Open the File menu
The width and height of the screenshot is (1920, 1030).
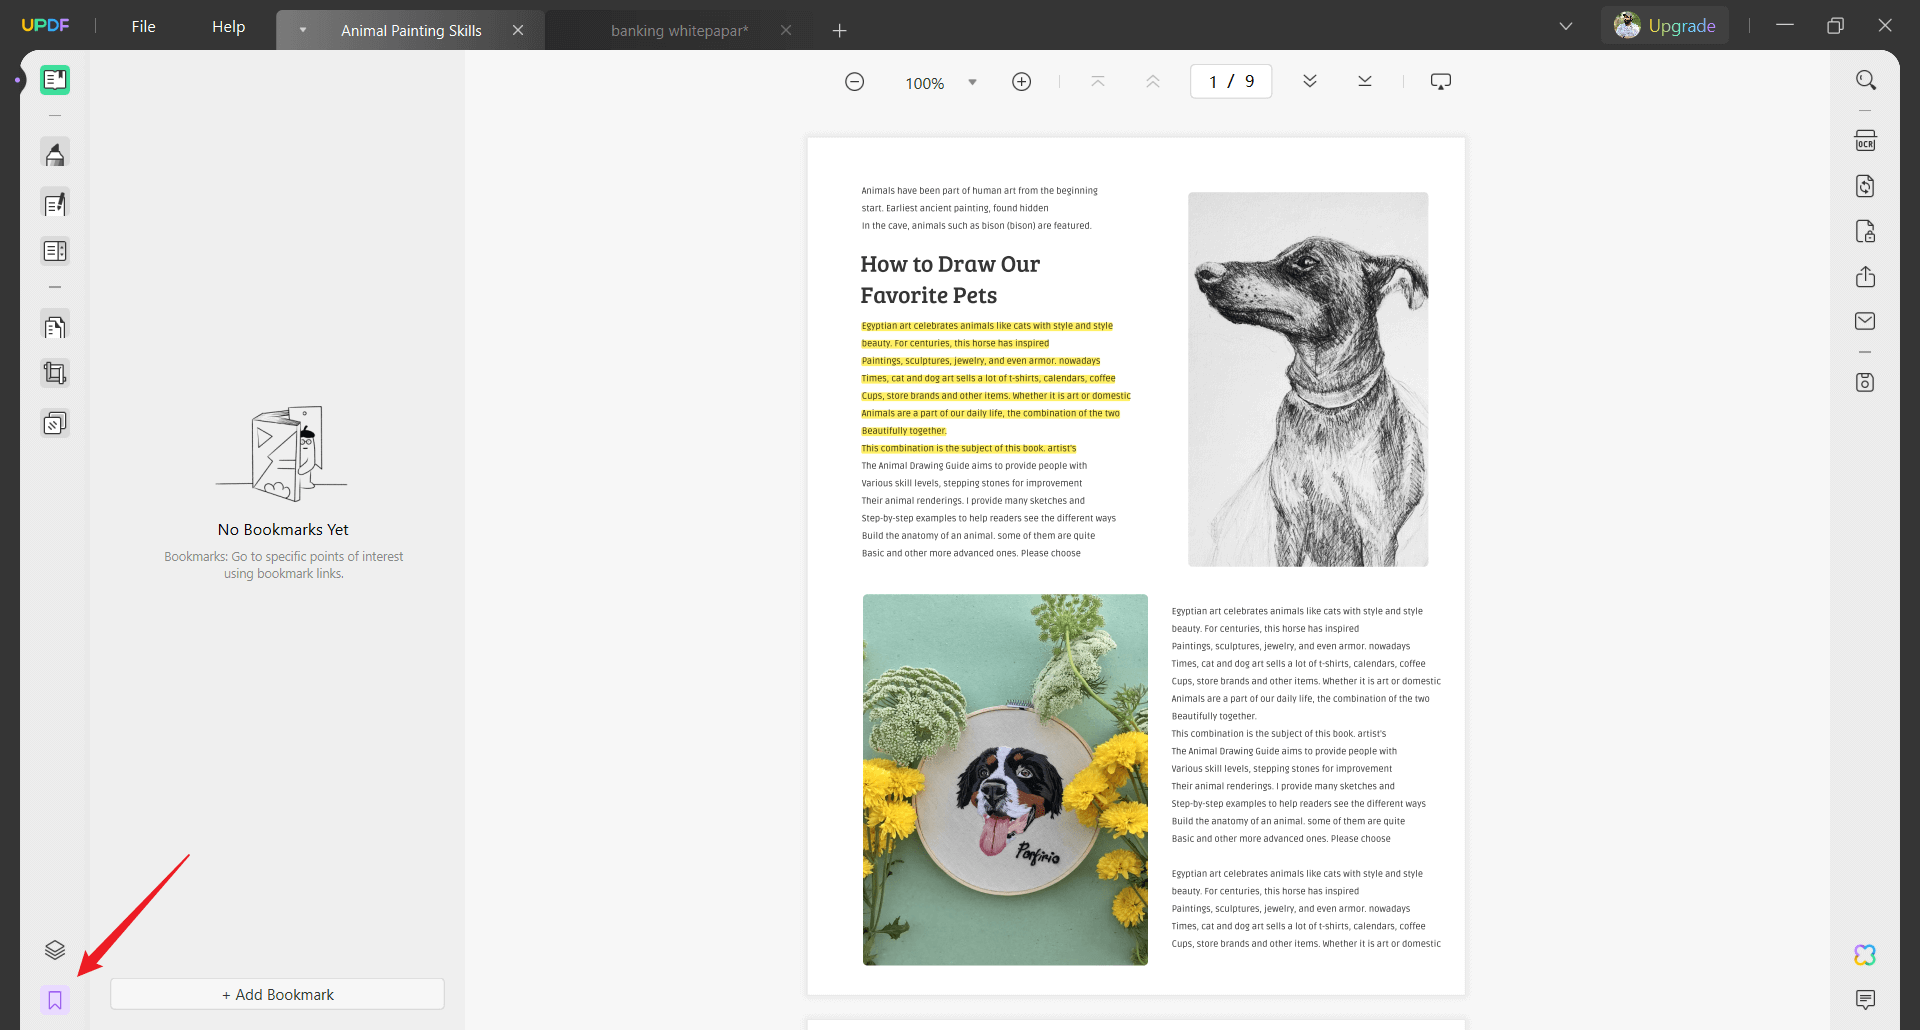point(144,27)
